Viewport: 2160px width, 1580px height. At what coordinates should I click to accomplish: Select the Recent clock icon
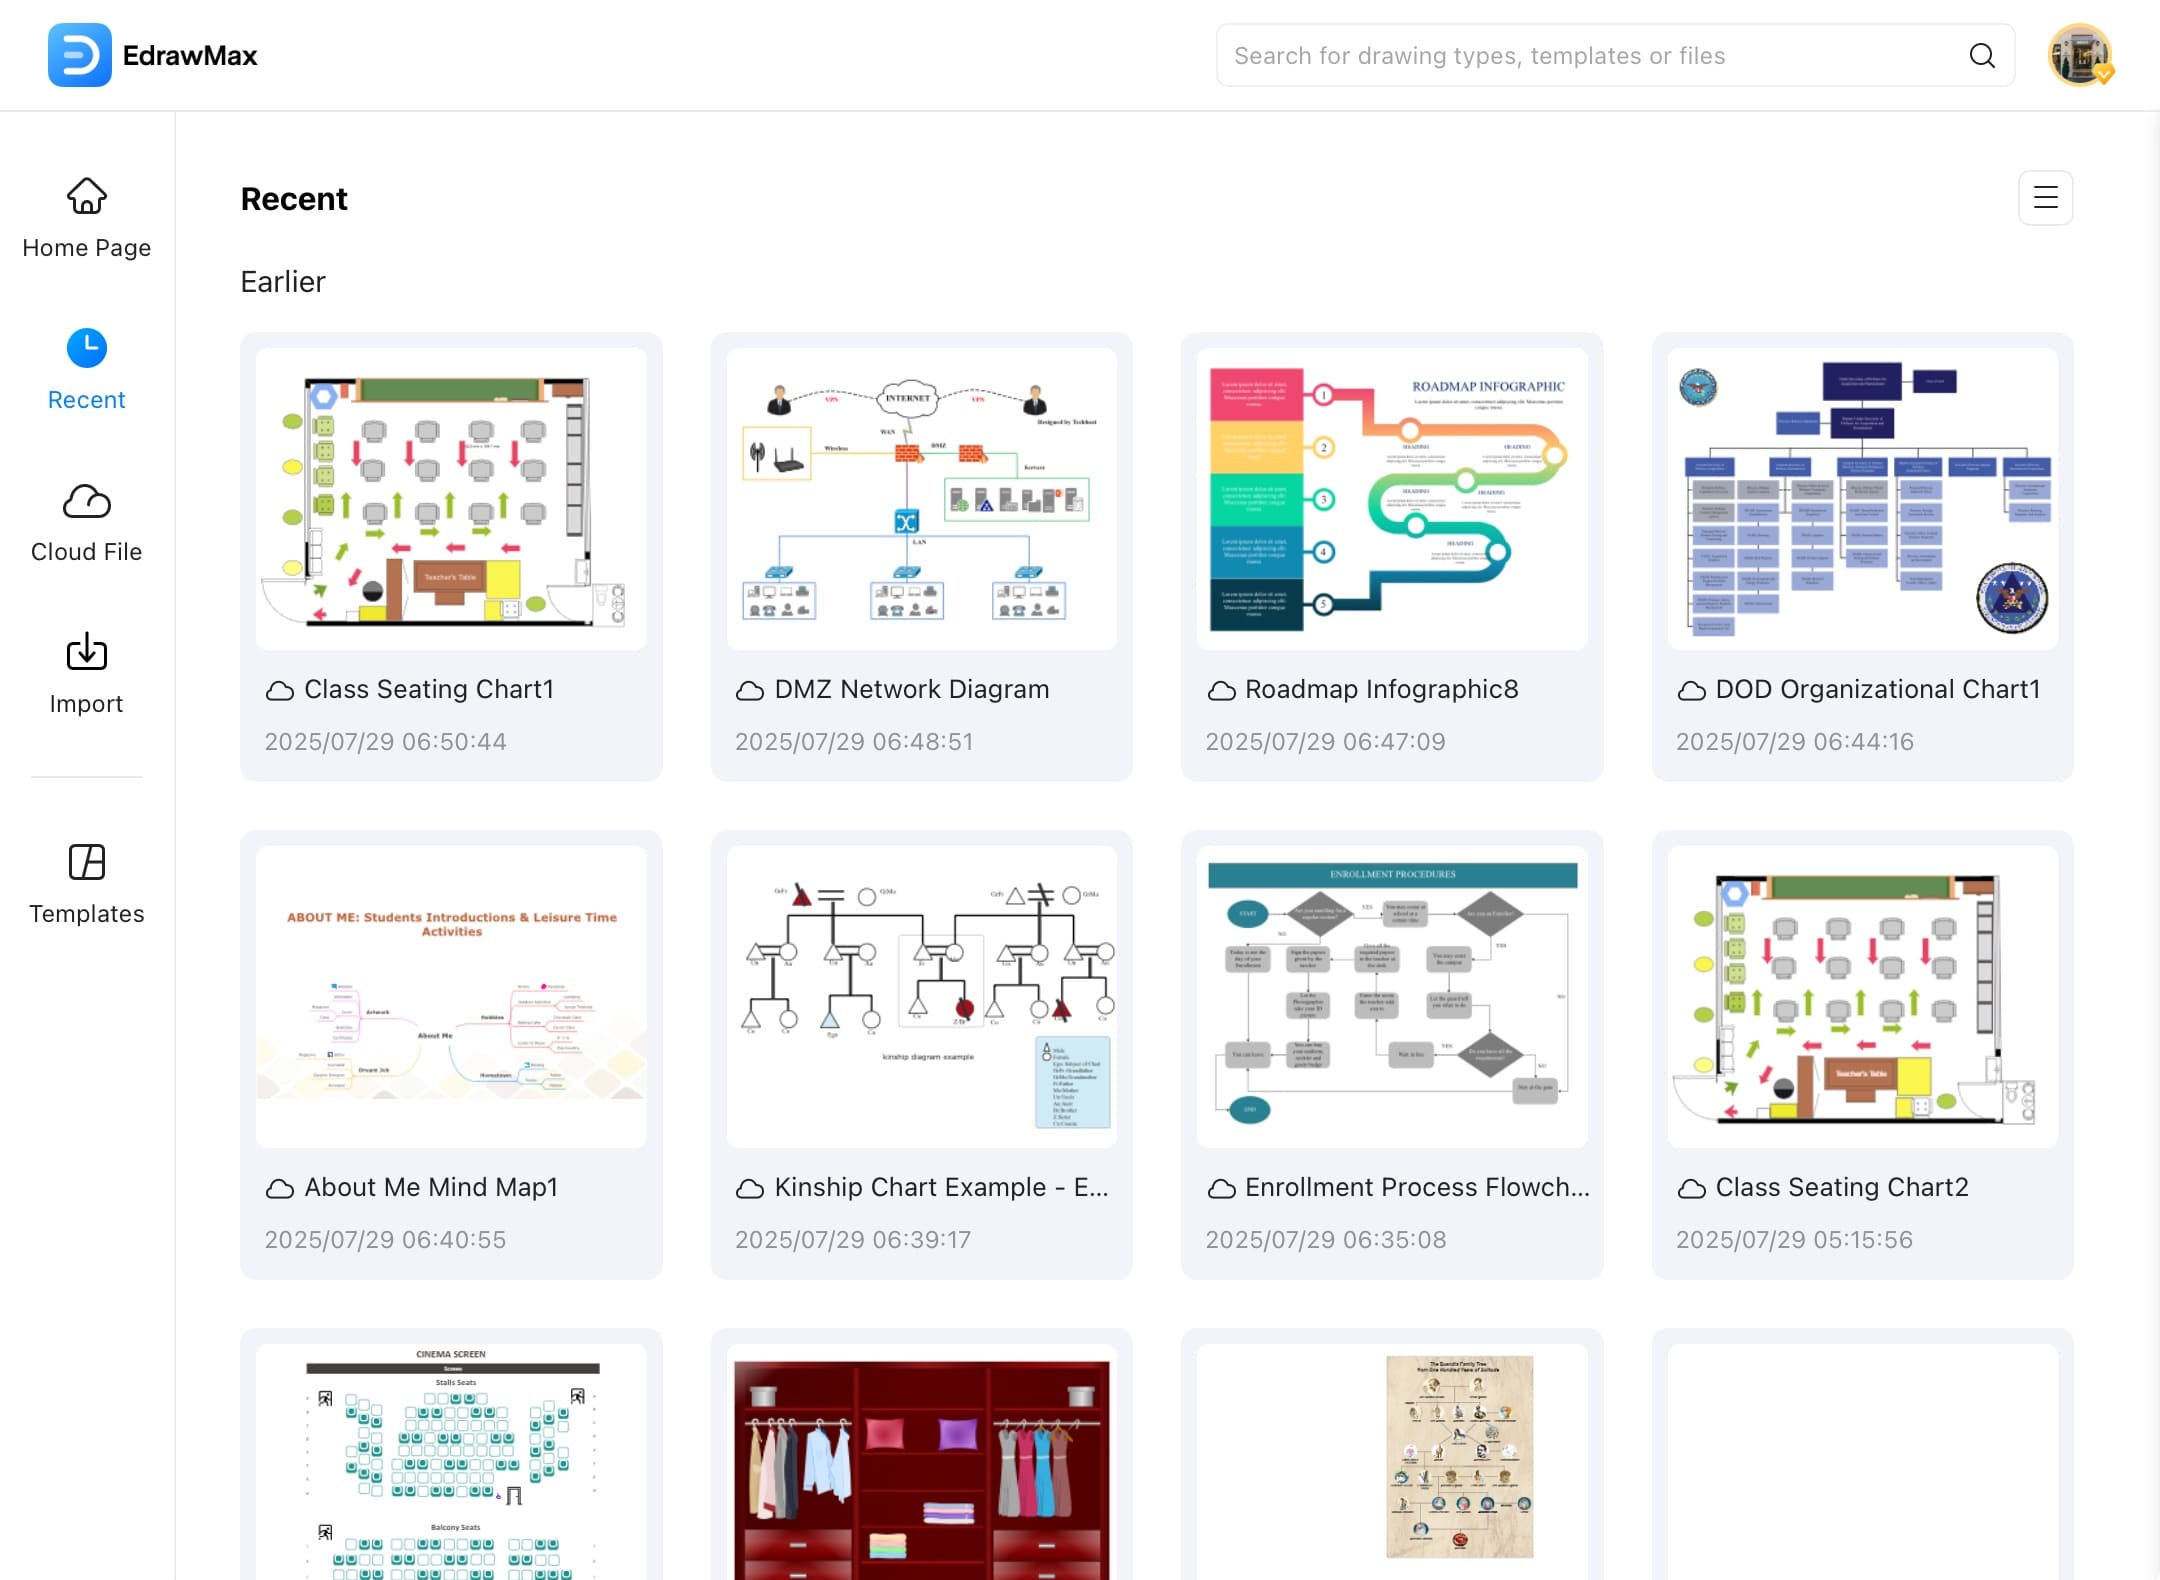coord(87,348)
